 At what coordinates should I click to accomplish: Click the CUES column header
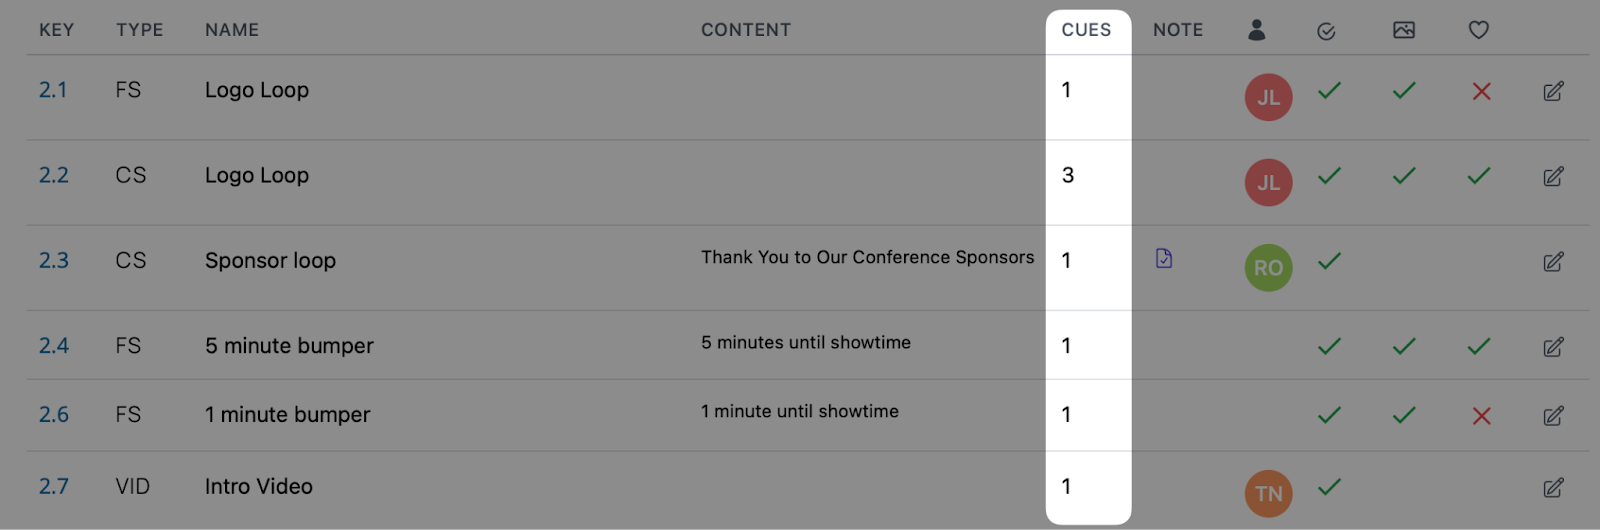[1086, 30]
